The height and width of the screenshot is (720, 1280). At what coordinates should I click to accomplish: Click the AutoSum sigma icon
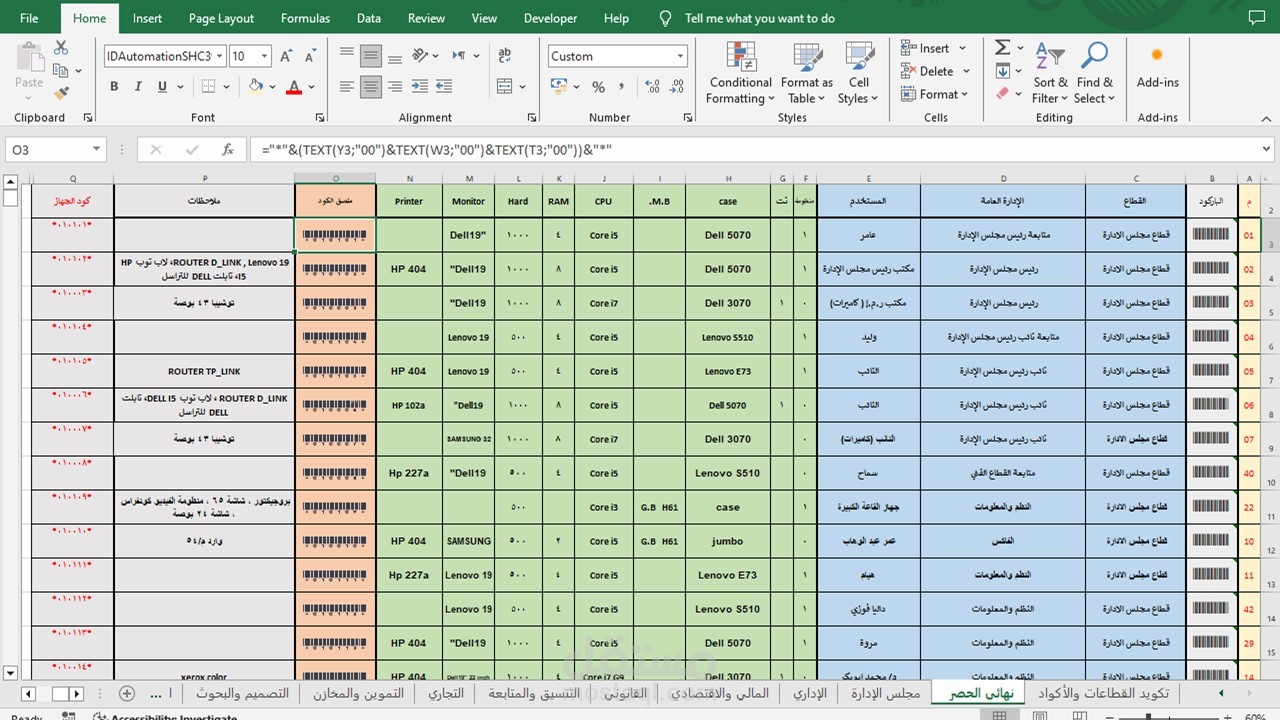coord(1002,47)
